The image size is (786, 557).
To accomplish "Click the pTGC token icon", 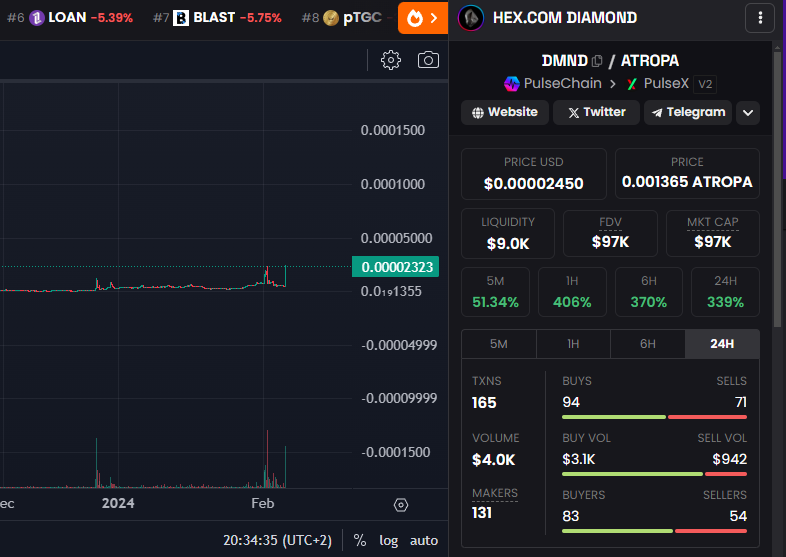I will [331, 18].
